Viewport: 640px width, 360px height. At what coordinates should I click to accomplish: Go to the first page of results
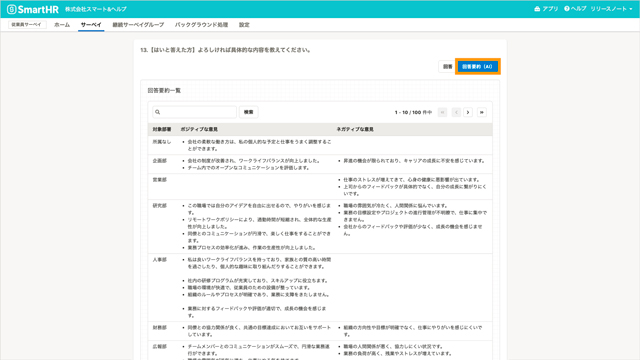click(x=442, y=112)
